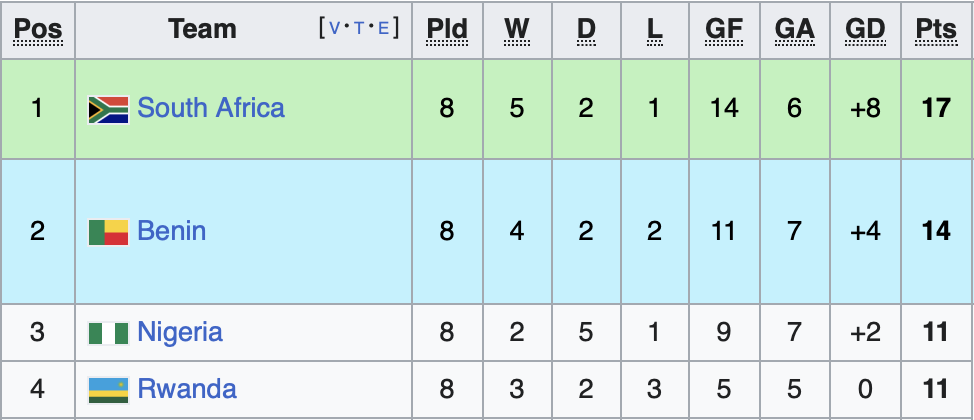
Task: Click the GA column header
Action: point(794,30)
